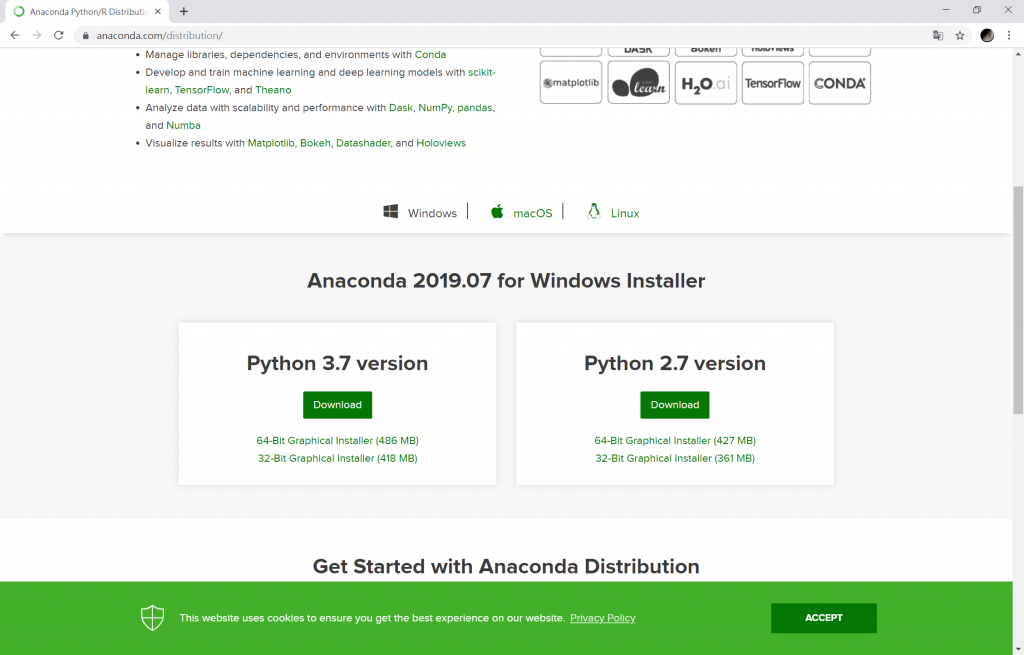Follow the Datashader link
This screenshot has height=655, width=1024.
point(363,143)
